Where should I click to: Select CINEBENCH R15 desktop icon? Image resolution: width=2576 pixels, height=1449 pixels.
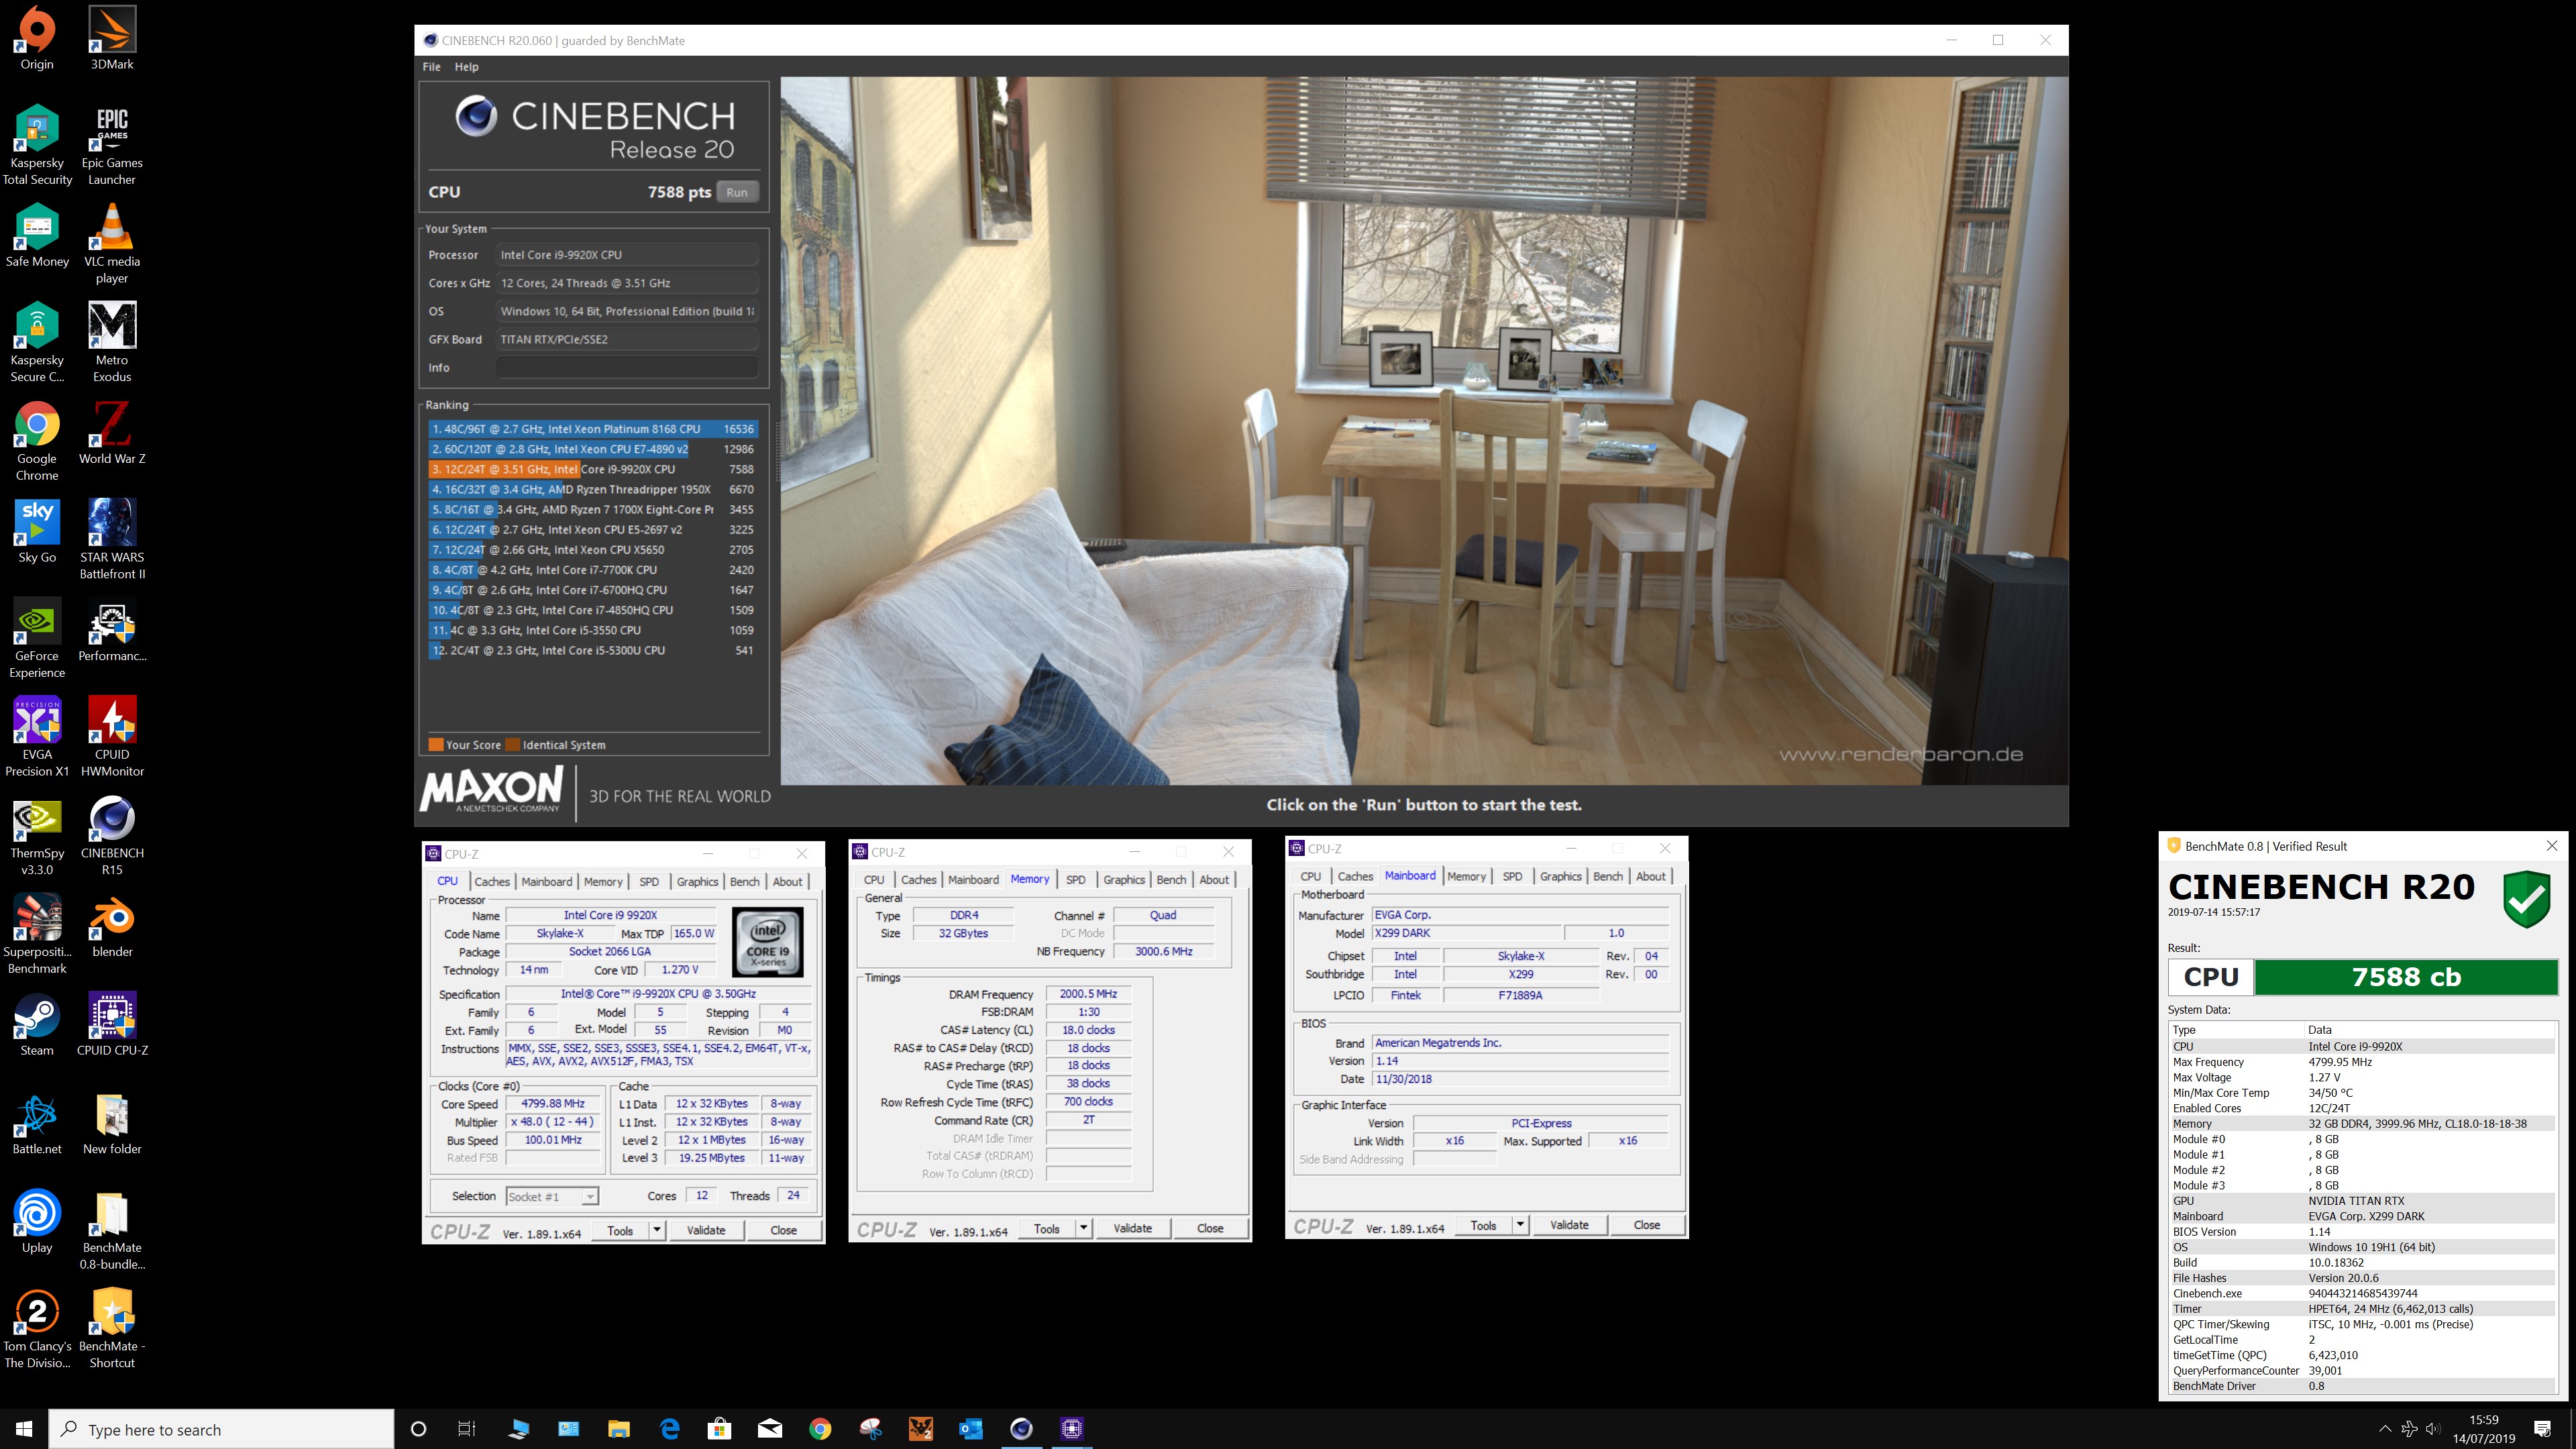pos(112,835)
